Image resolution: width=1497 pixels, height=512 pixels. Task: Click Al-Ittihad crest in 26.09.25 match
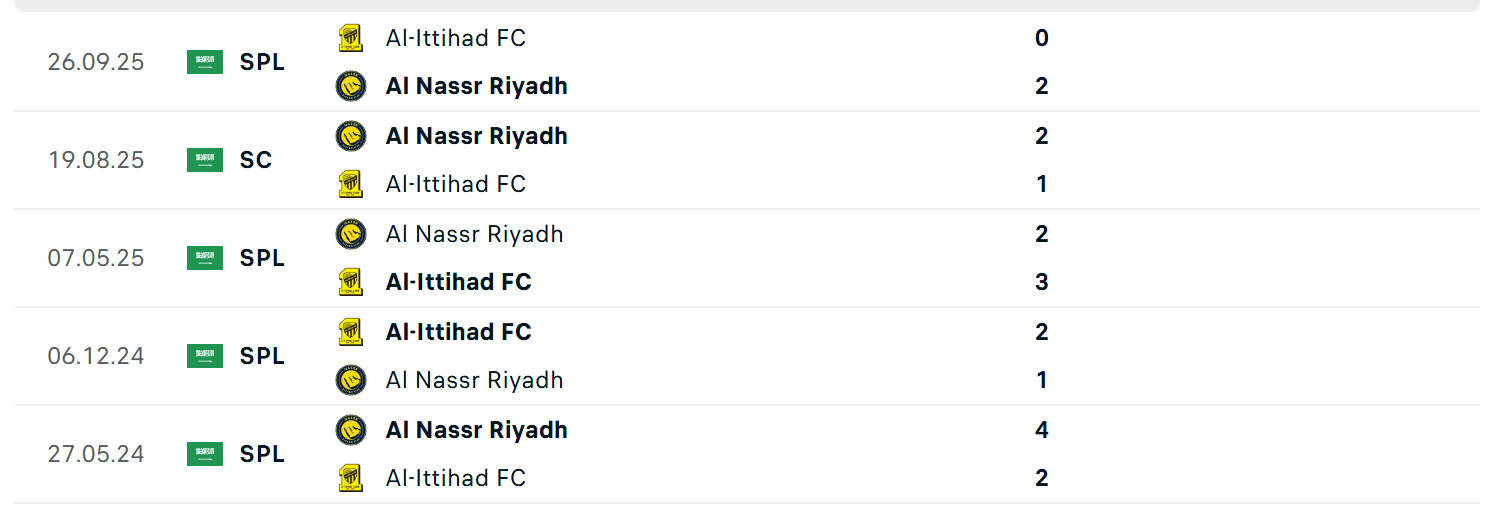(x=350, y=38)
